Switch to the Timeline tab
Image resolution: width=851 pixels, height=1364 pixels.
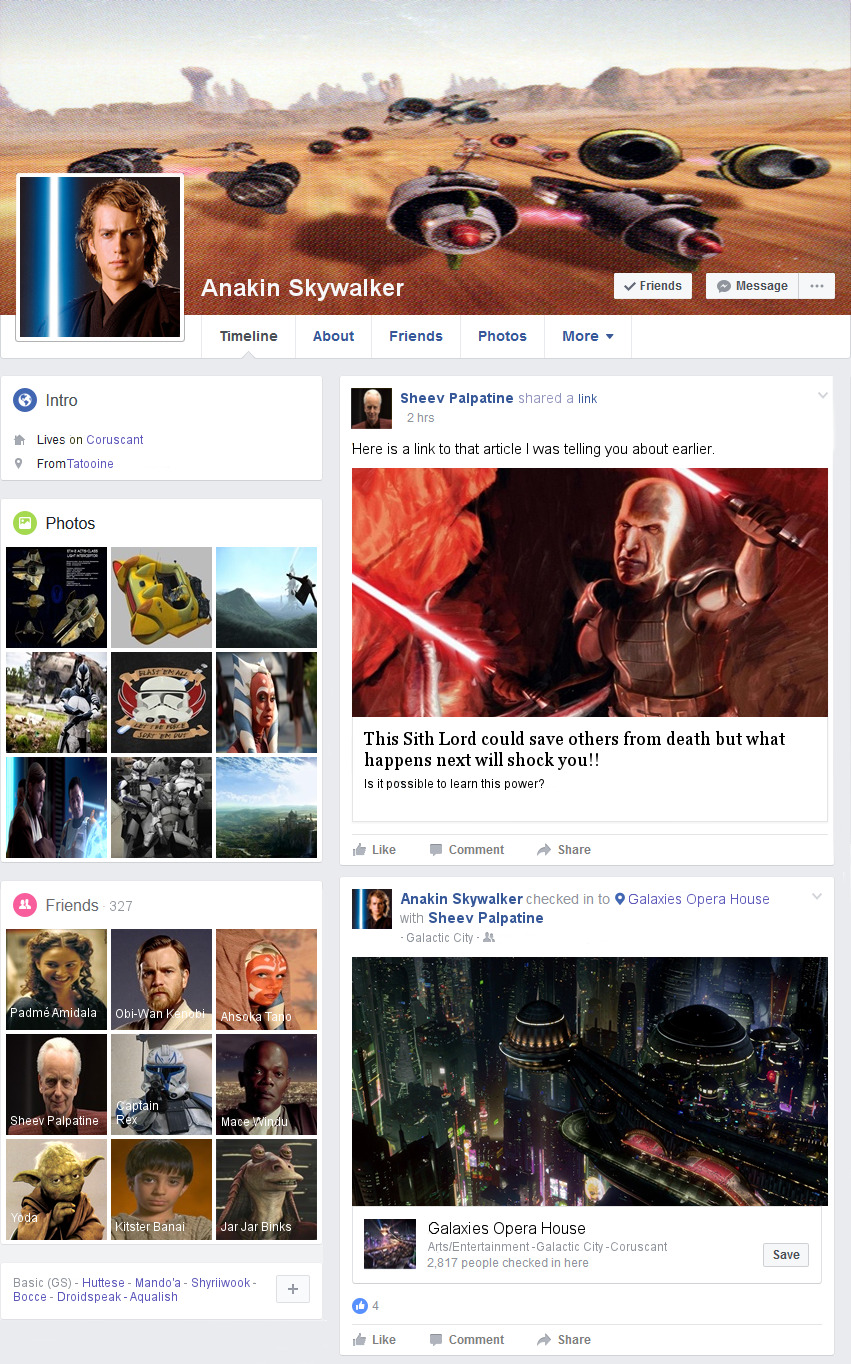point(249,336)
